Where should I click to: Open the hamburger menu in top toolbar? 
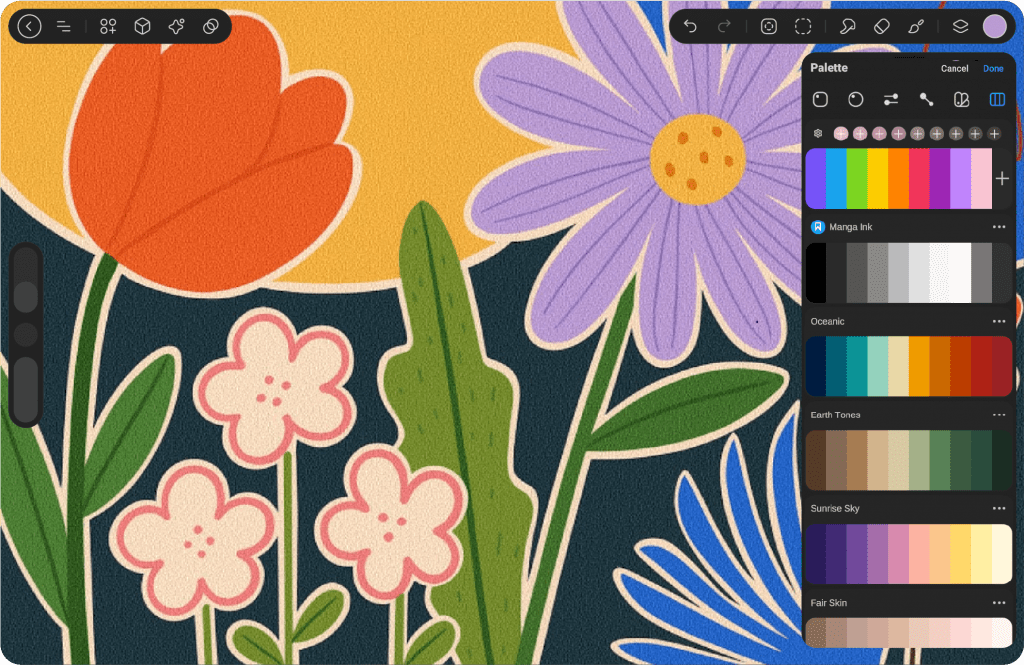pyautogui.click(x=63, y=27)
